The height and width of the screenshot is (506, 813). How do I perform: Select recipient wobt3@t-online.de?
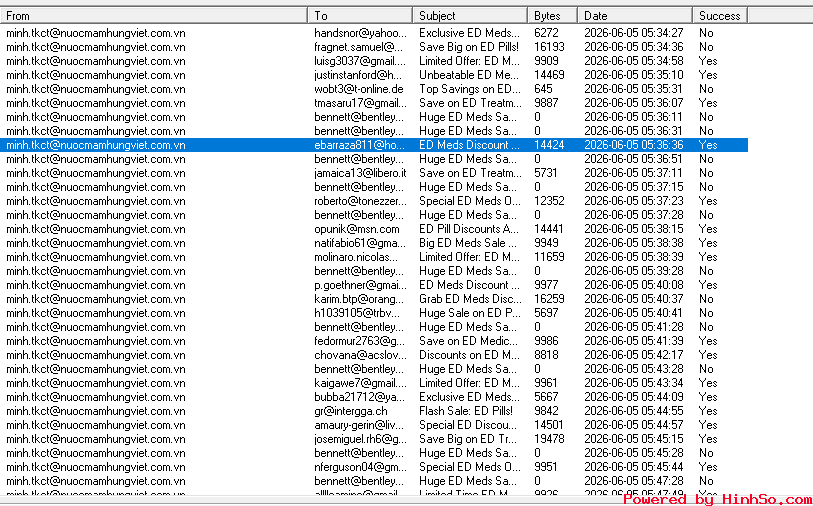click(x=359, y=89)
